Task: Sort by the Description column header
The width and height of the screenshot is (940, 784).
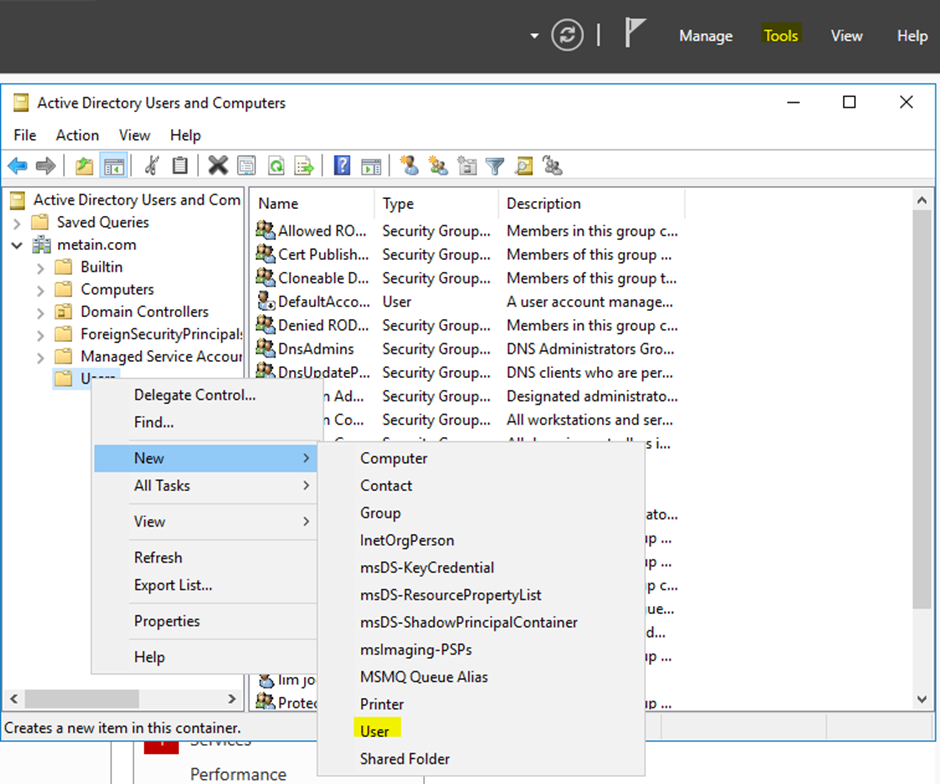Action: click(591, 204)
